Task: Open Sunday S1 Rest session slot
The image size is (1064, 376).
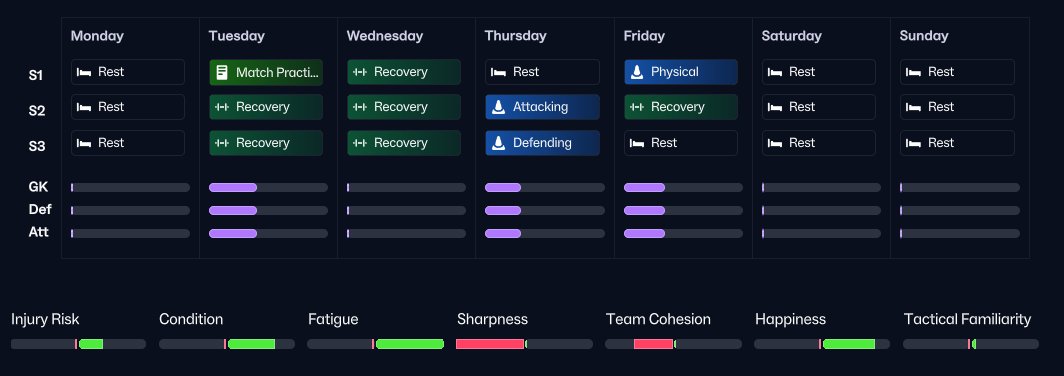Action: (x=957, y=72)
